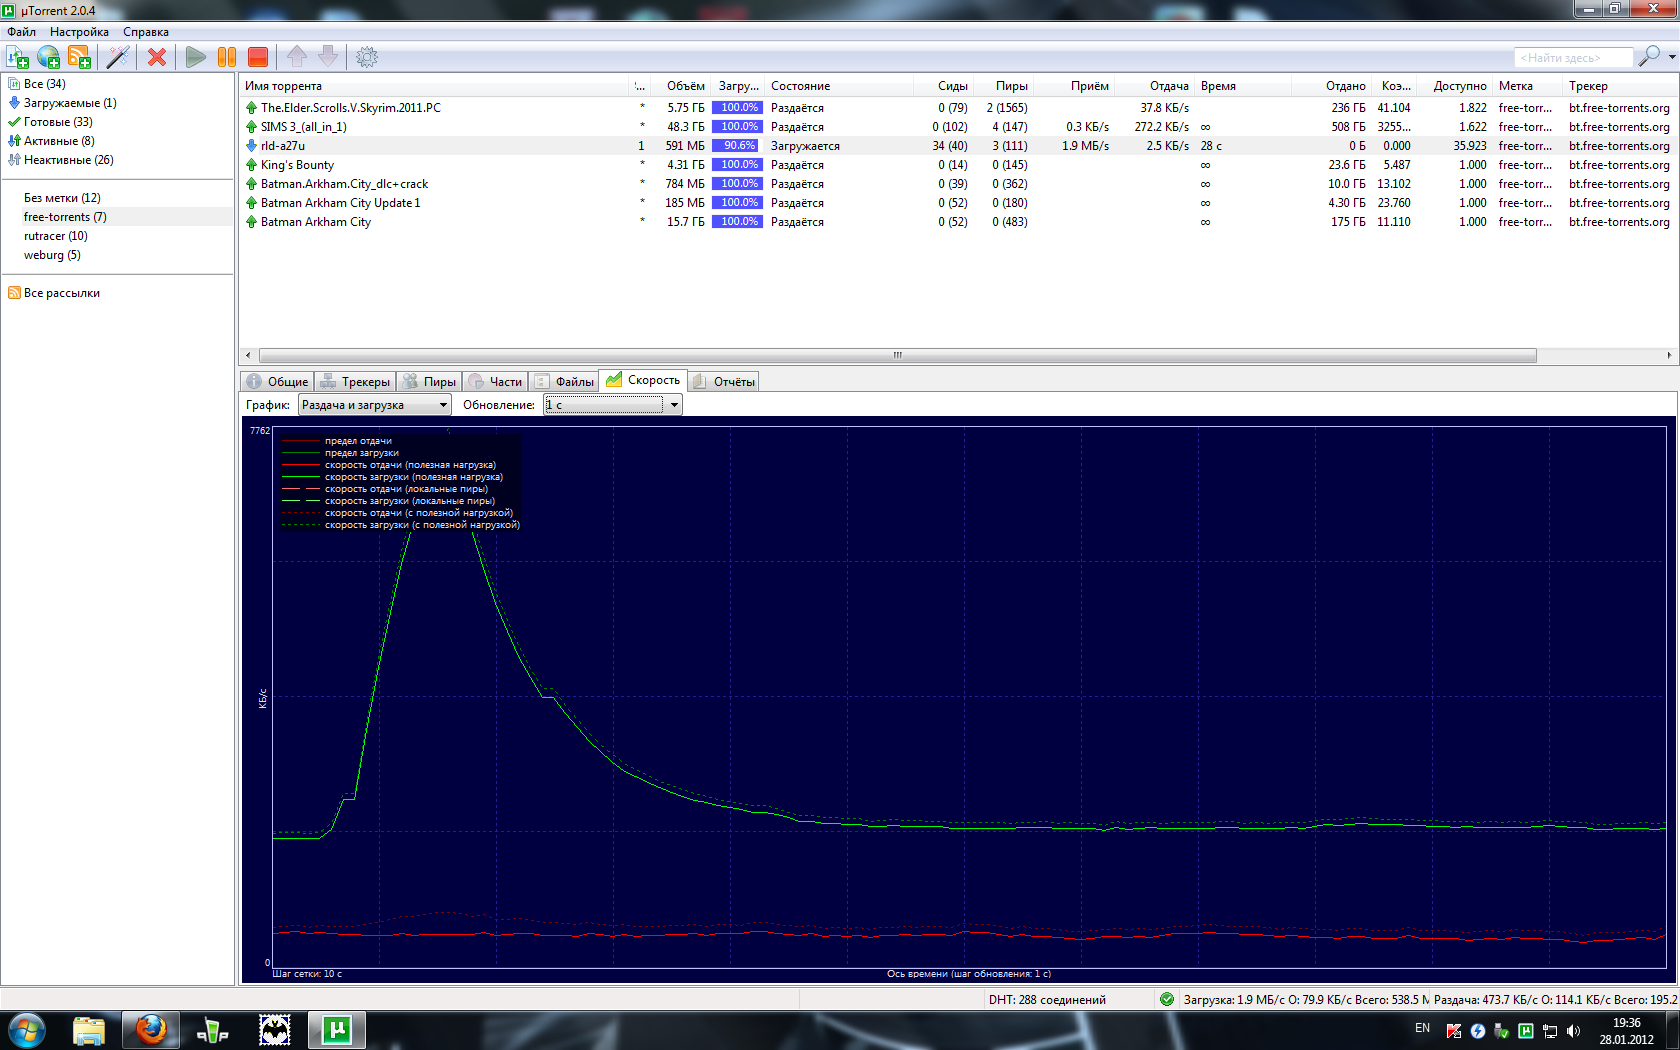1680x1050 pixels.
Task: Open the Файл menu
Action: (x=21, y=32)
